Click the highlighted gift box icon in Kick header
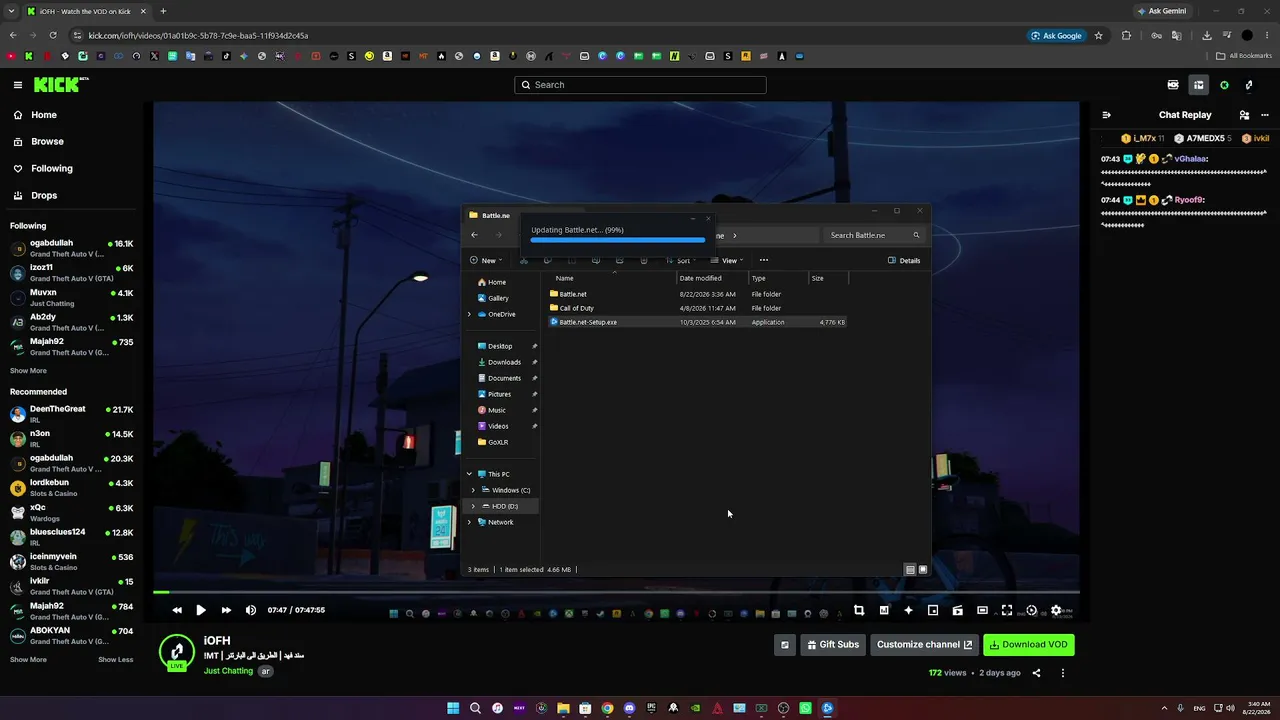Viewport: 1280px width, 720px height. pos(1198,85)
